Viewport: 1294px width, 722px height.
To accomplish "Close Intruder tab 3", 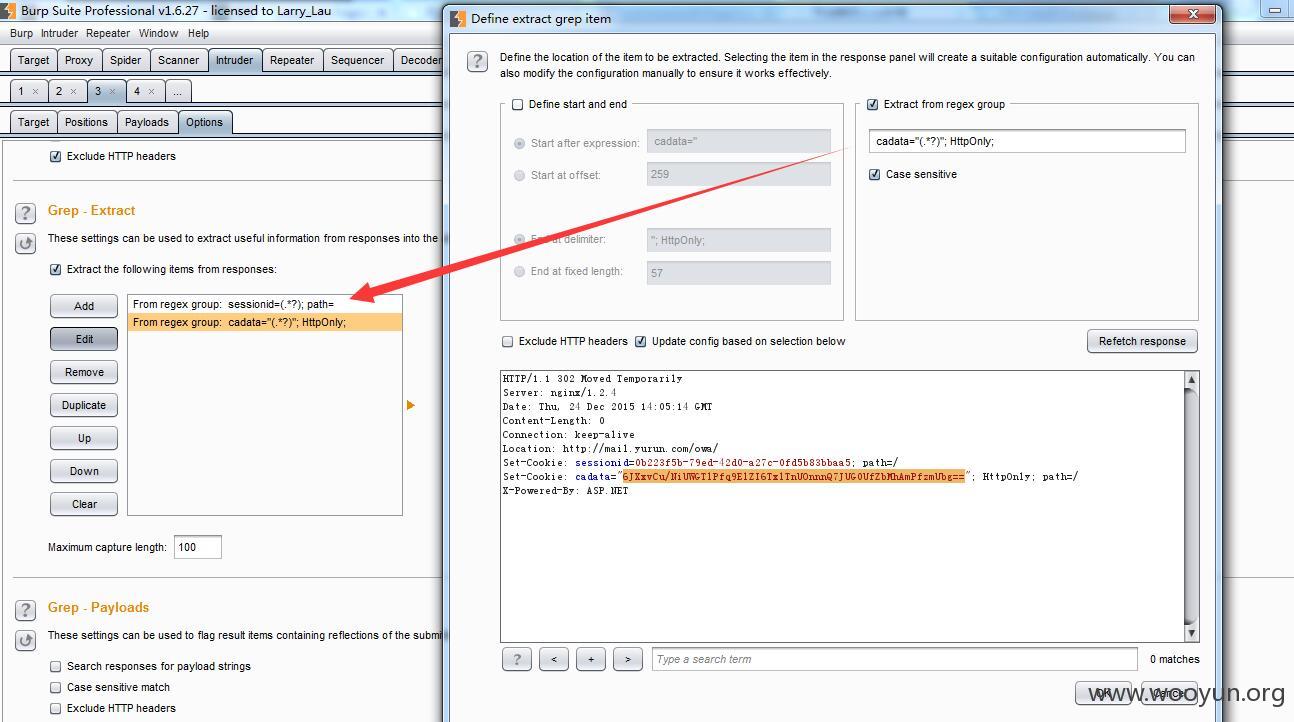I will tap(112, 91).
